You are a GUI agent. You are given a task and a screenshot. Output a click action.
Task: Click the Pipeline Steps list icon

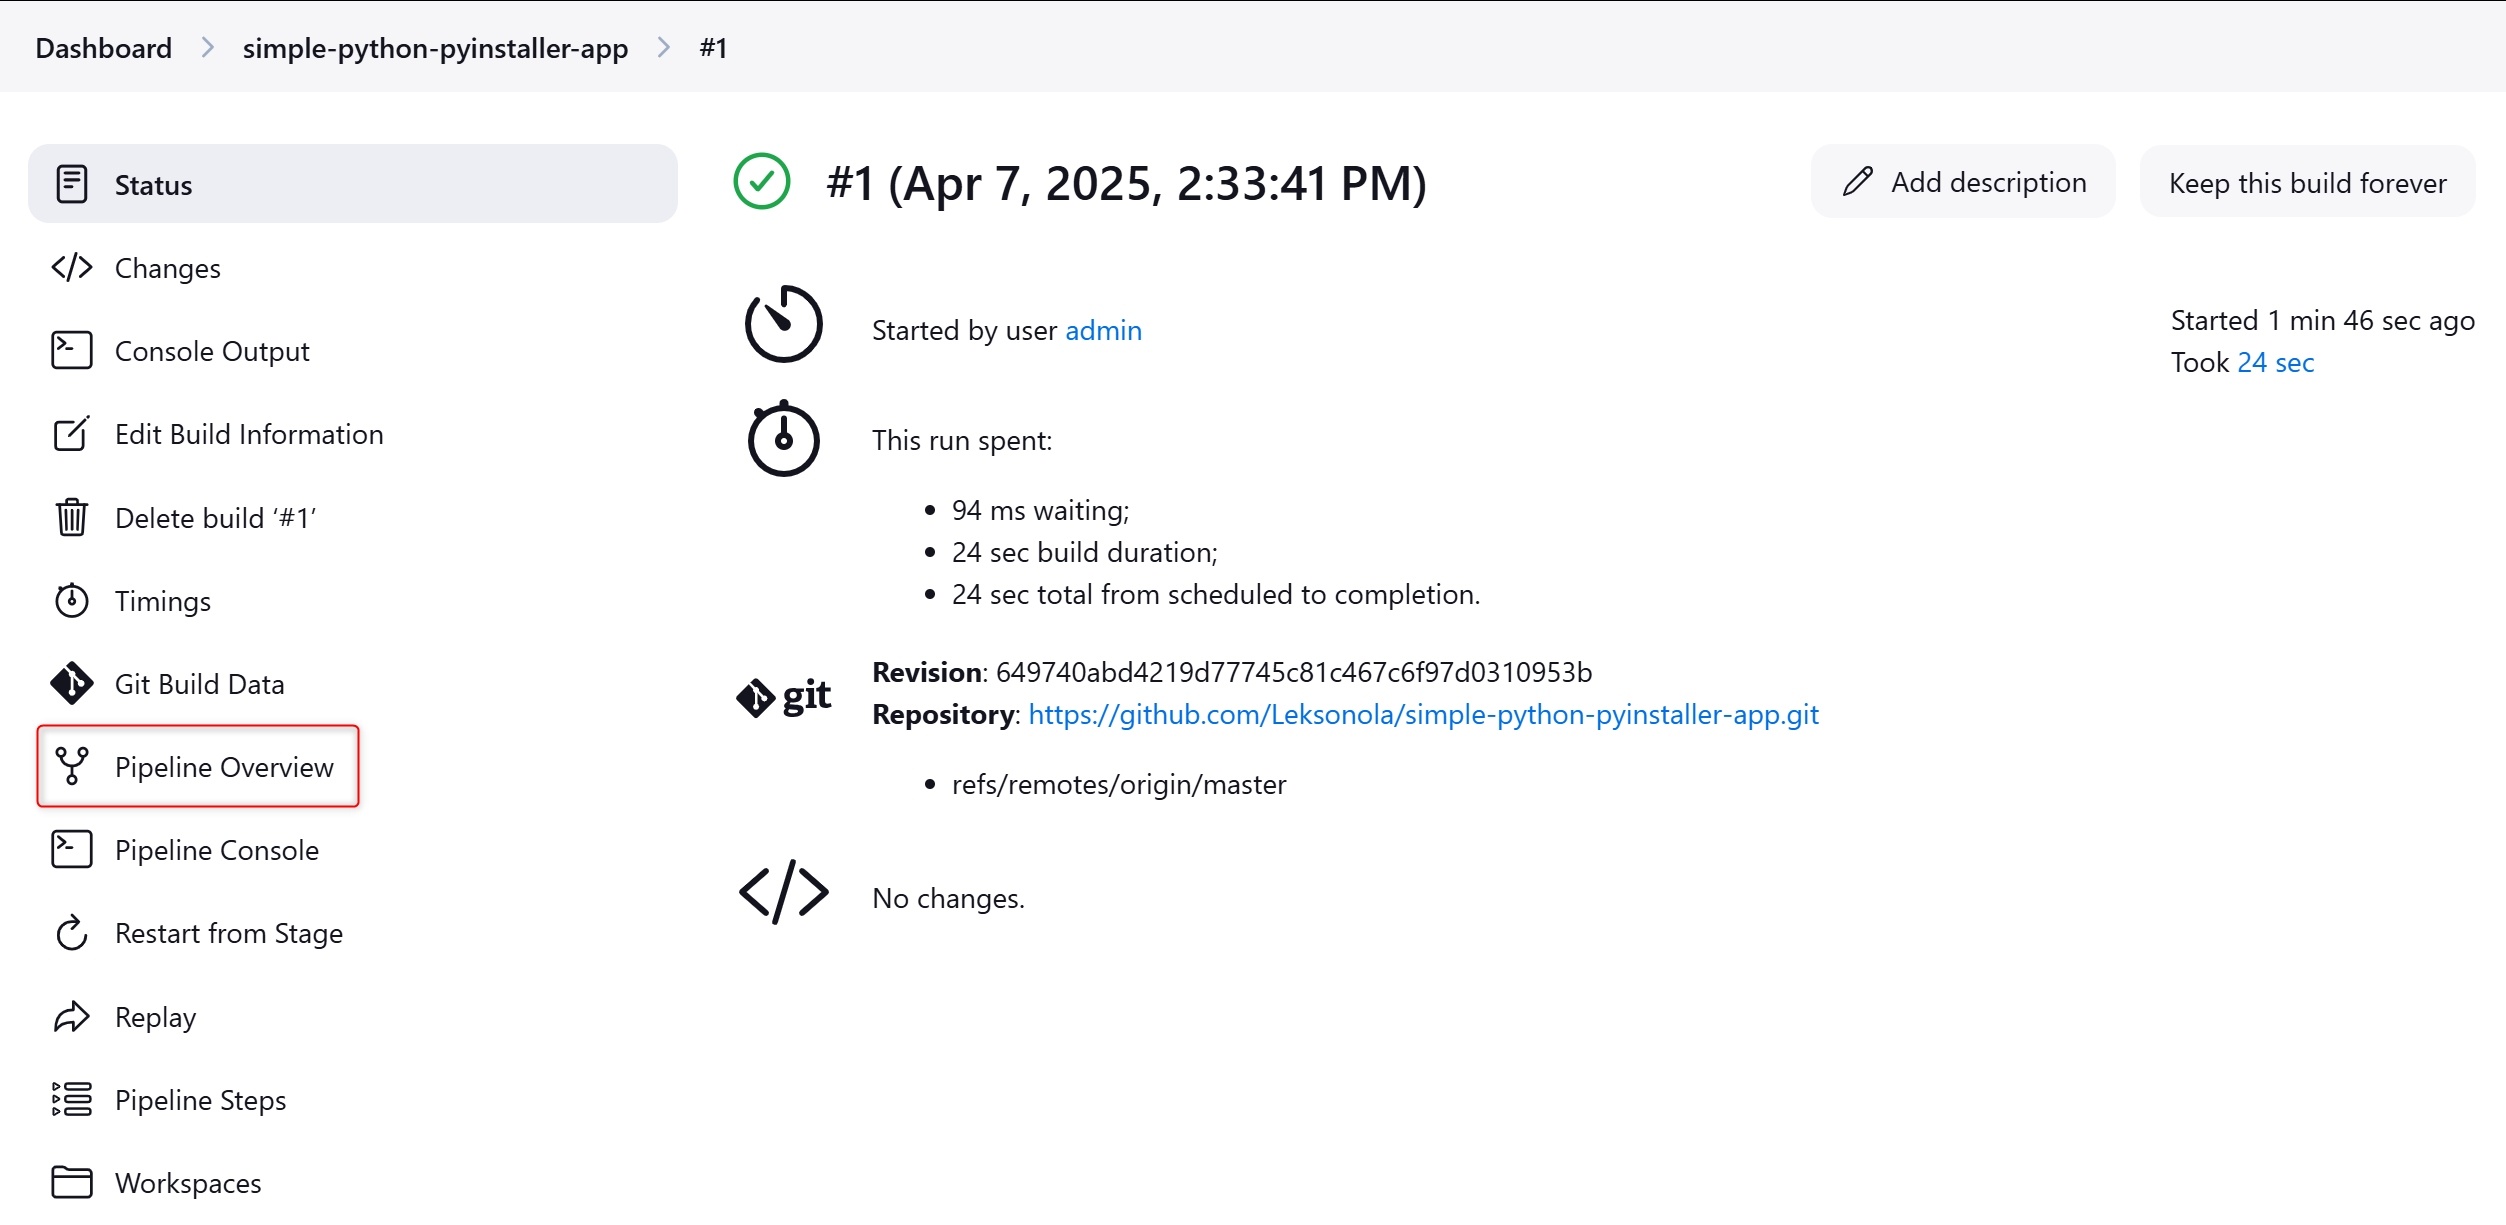coord(72,1100)
